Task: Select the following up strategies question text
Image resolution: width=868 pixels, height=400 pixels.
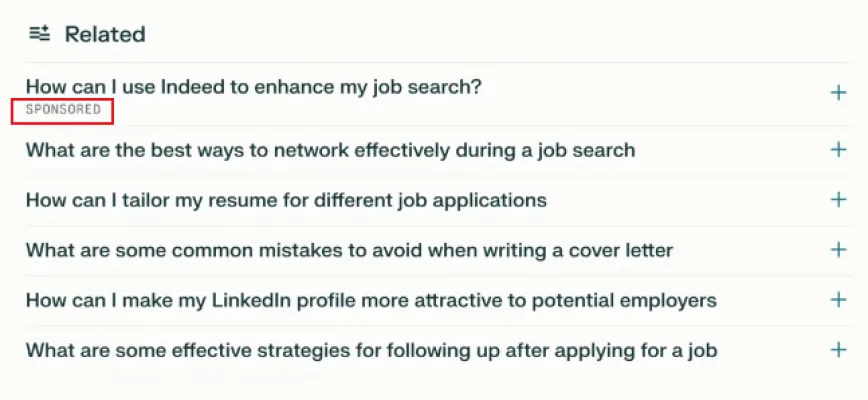Action: [x=371, y=350]
